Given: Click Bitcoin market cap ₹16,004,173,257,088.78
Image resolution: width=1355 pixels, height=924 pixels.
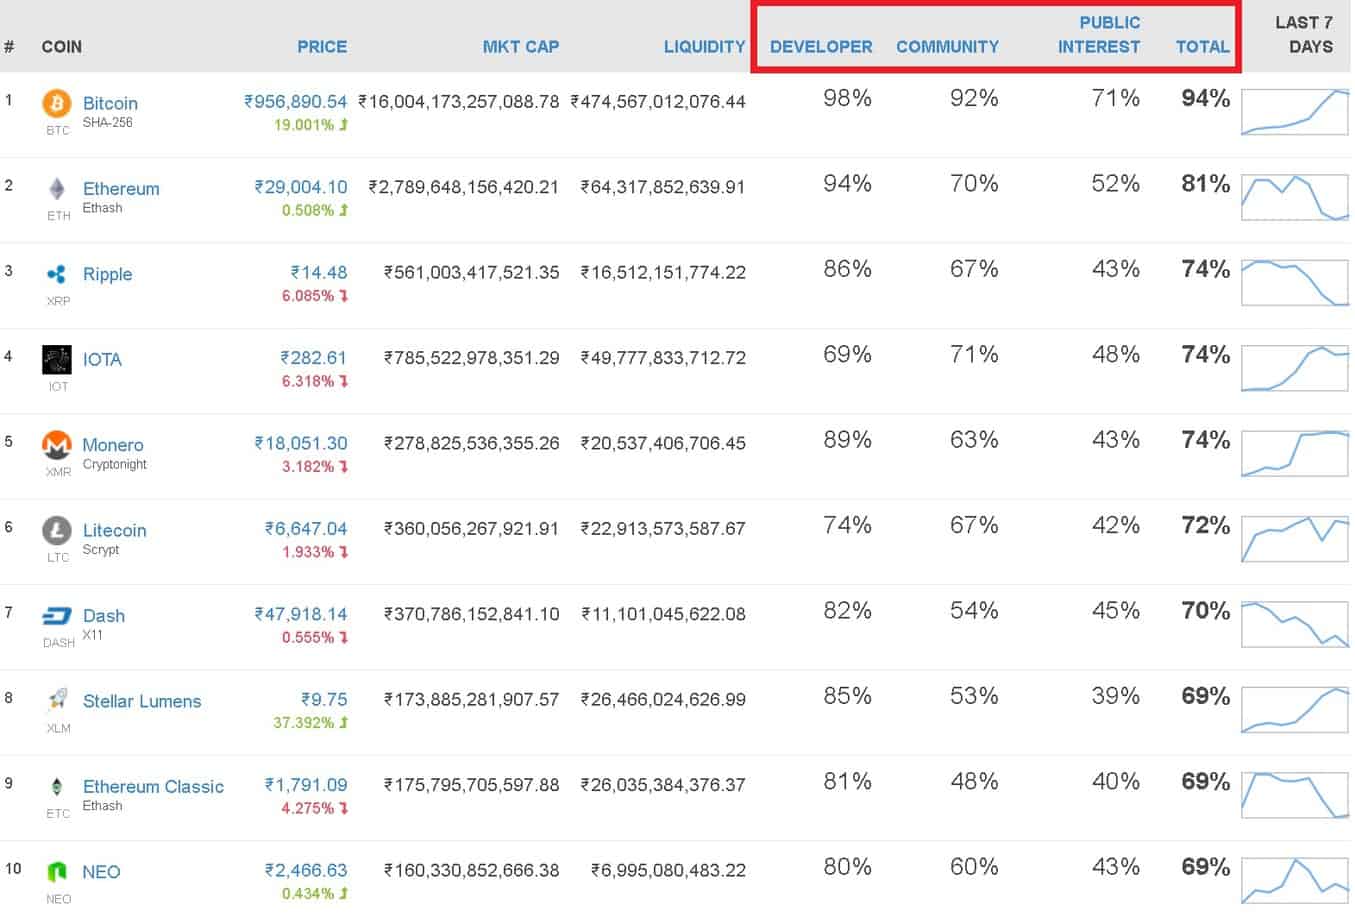Looking at the screenshot, I should tap(459, 102).
